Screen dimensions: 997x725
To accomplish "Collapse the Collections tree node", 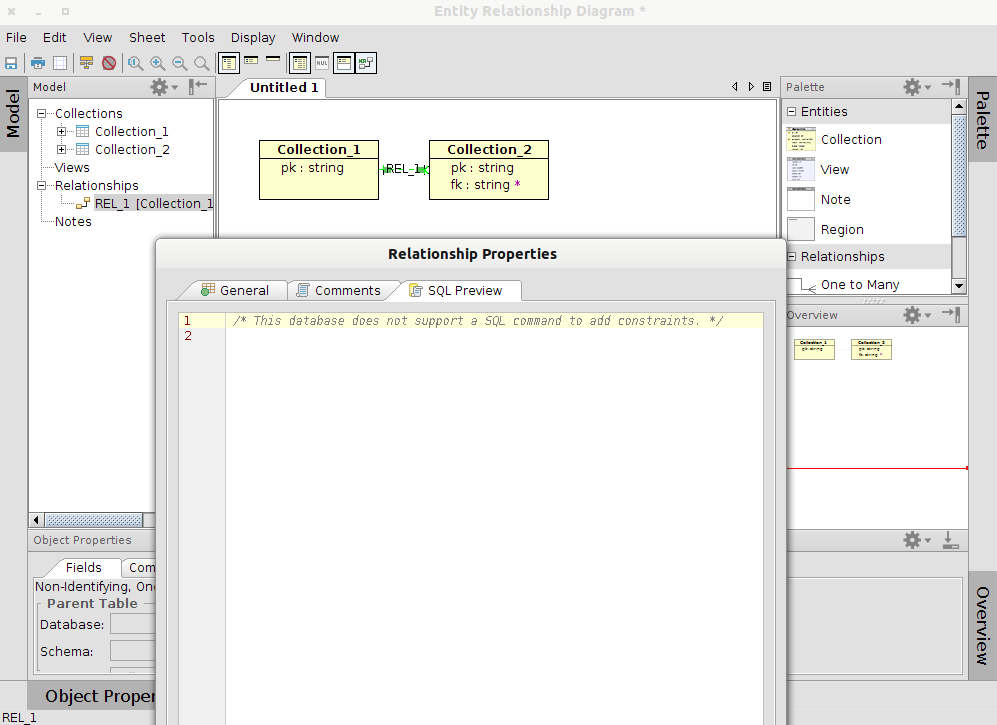I will [42, 114].
